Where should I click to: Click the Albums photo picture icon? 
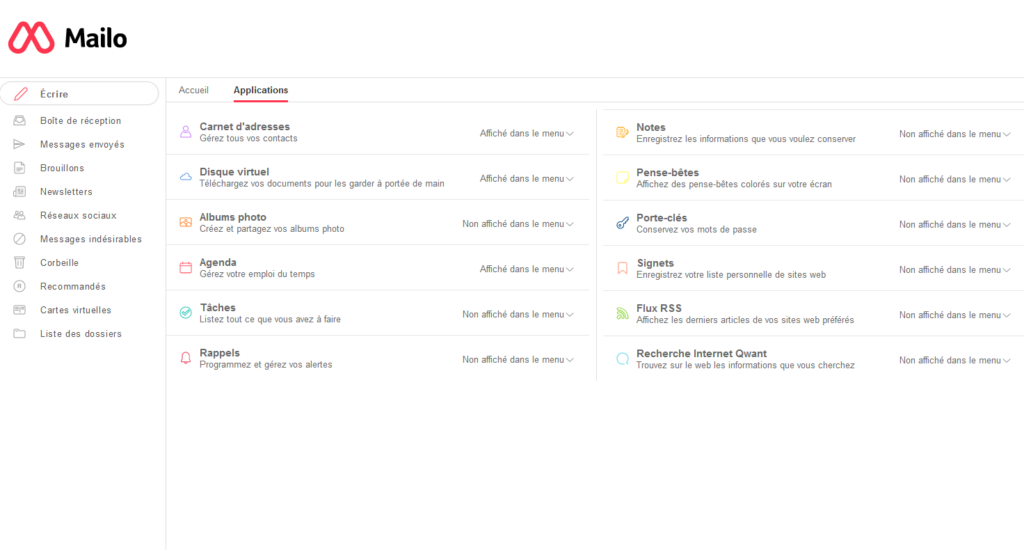pyautogui.click(x=185, y=222)
